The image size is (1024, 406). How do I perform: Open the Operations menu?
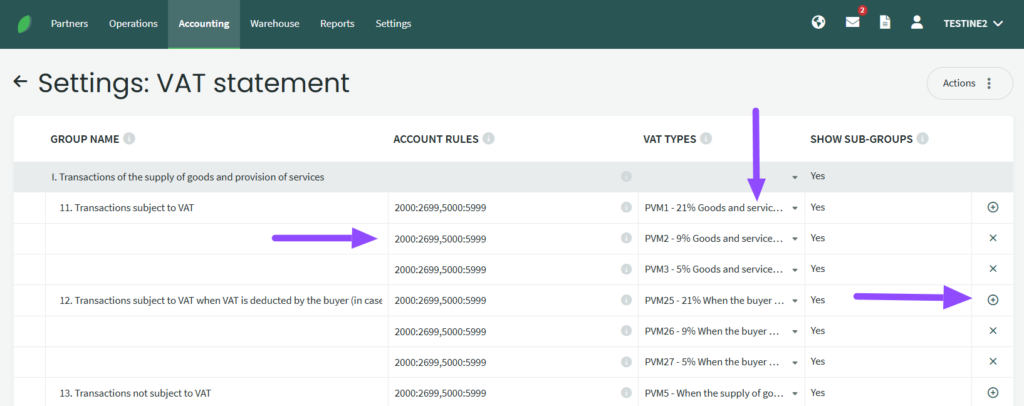coord(133,23)
